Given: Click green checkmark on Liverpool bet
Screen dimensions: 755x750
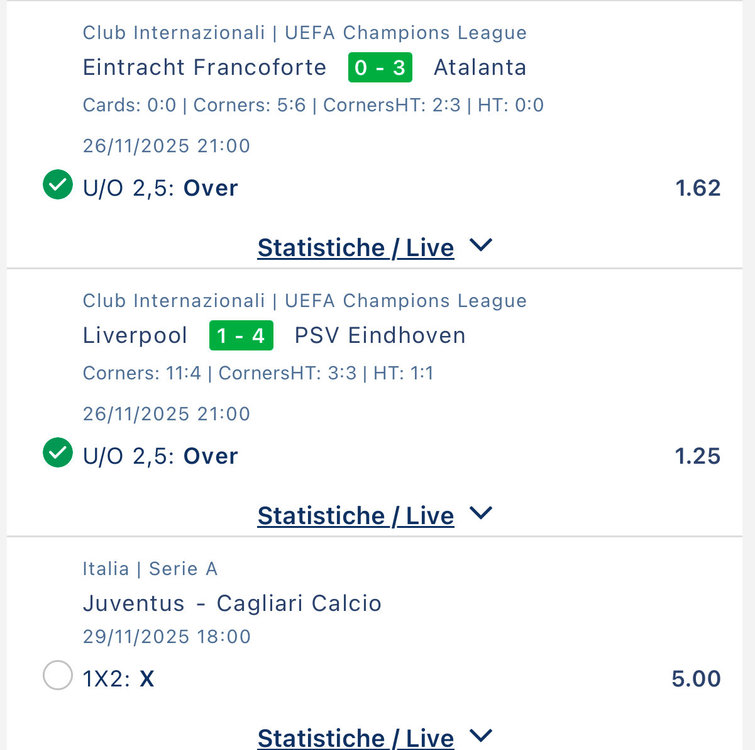Looking at the screenshot, I should (x=58, y=454).
